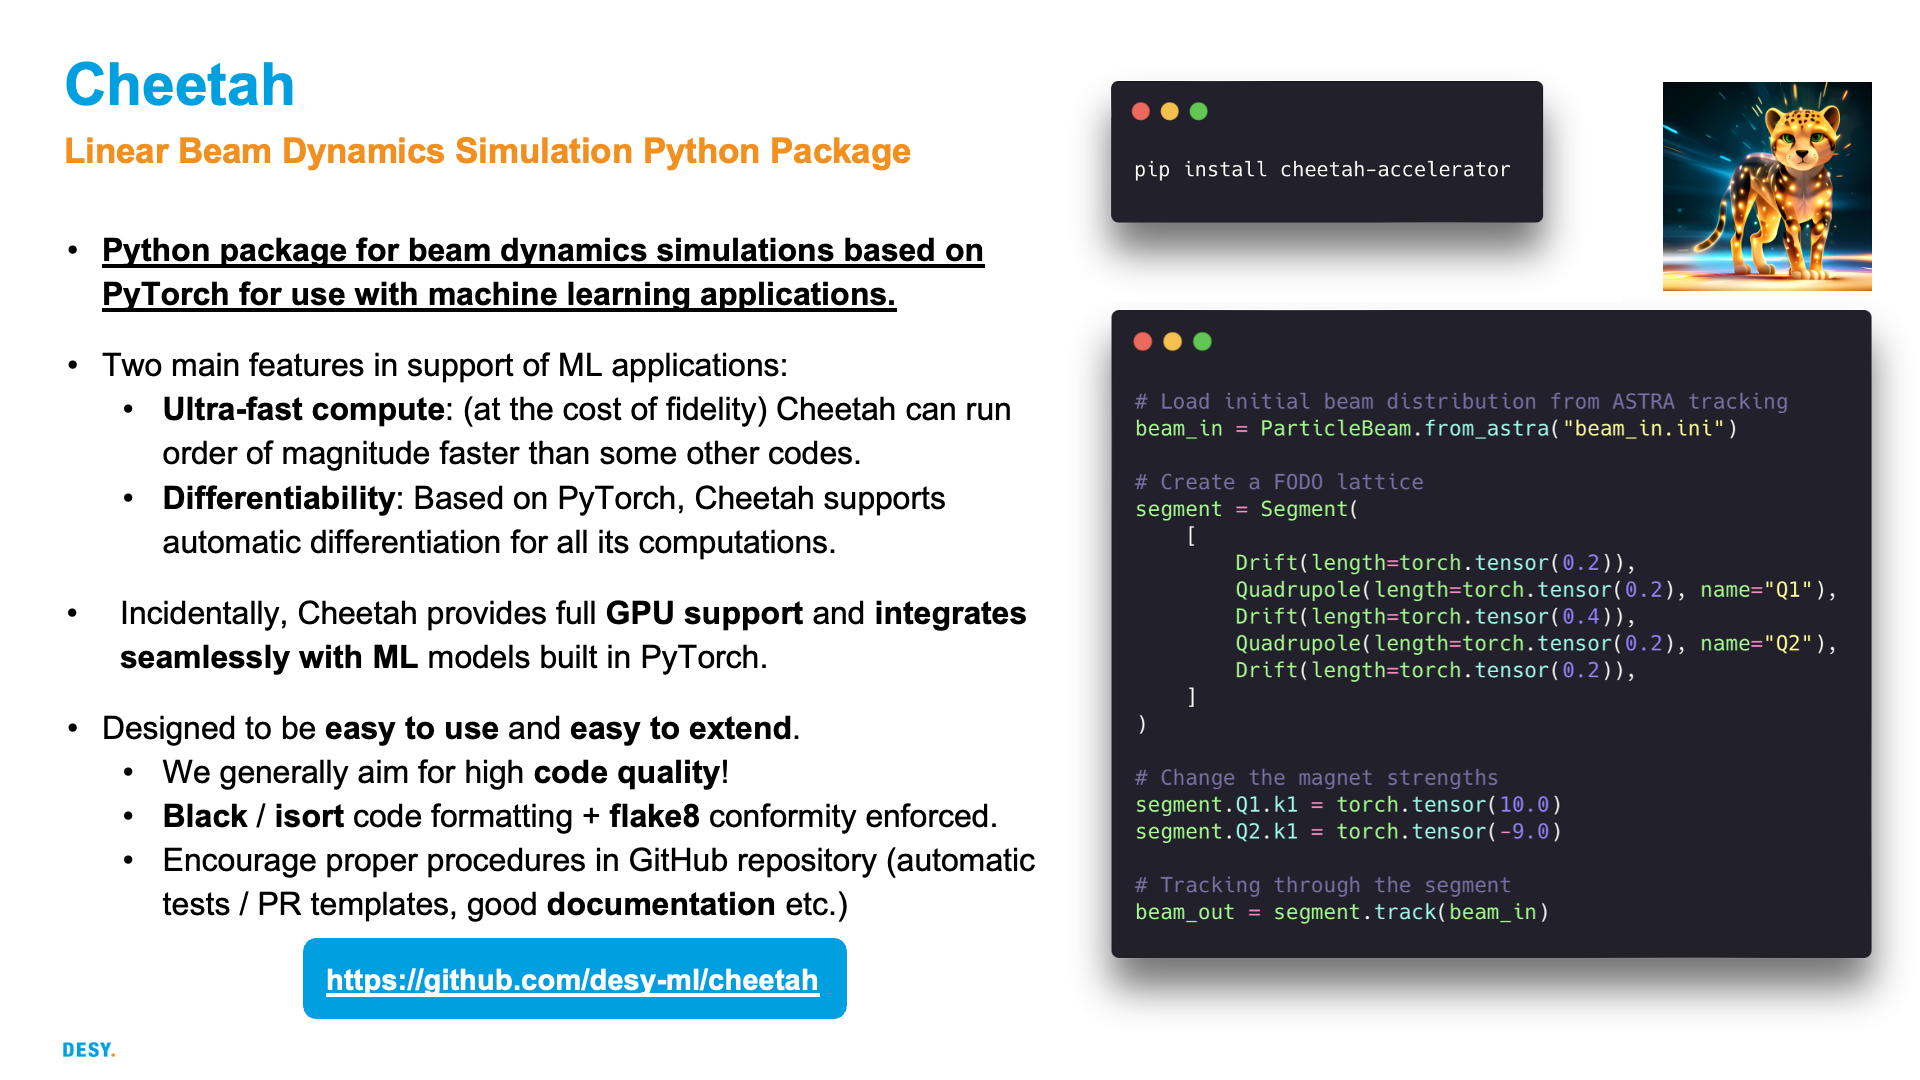1920x1080 pixels.
Task: Click the Quadrupole line named "Q1"
Action: [1536, 590]
